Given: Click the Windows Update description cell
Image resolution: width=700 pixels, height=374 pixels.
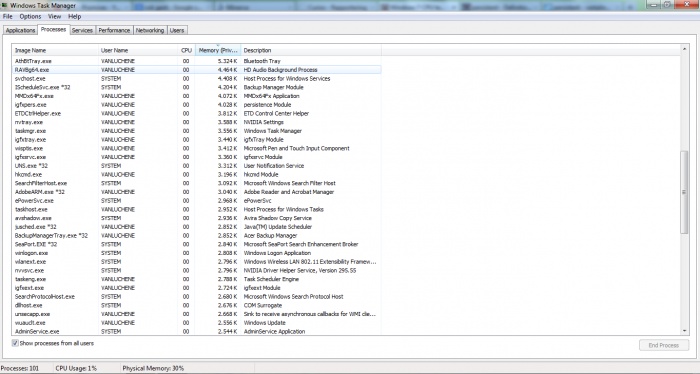Looking at the screenshot, I should tap(264, 323).
